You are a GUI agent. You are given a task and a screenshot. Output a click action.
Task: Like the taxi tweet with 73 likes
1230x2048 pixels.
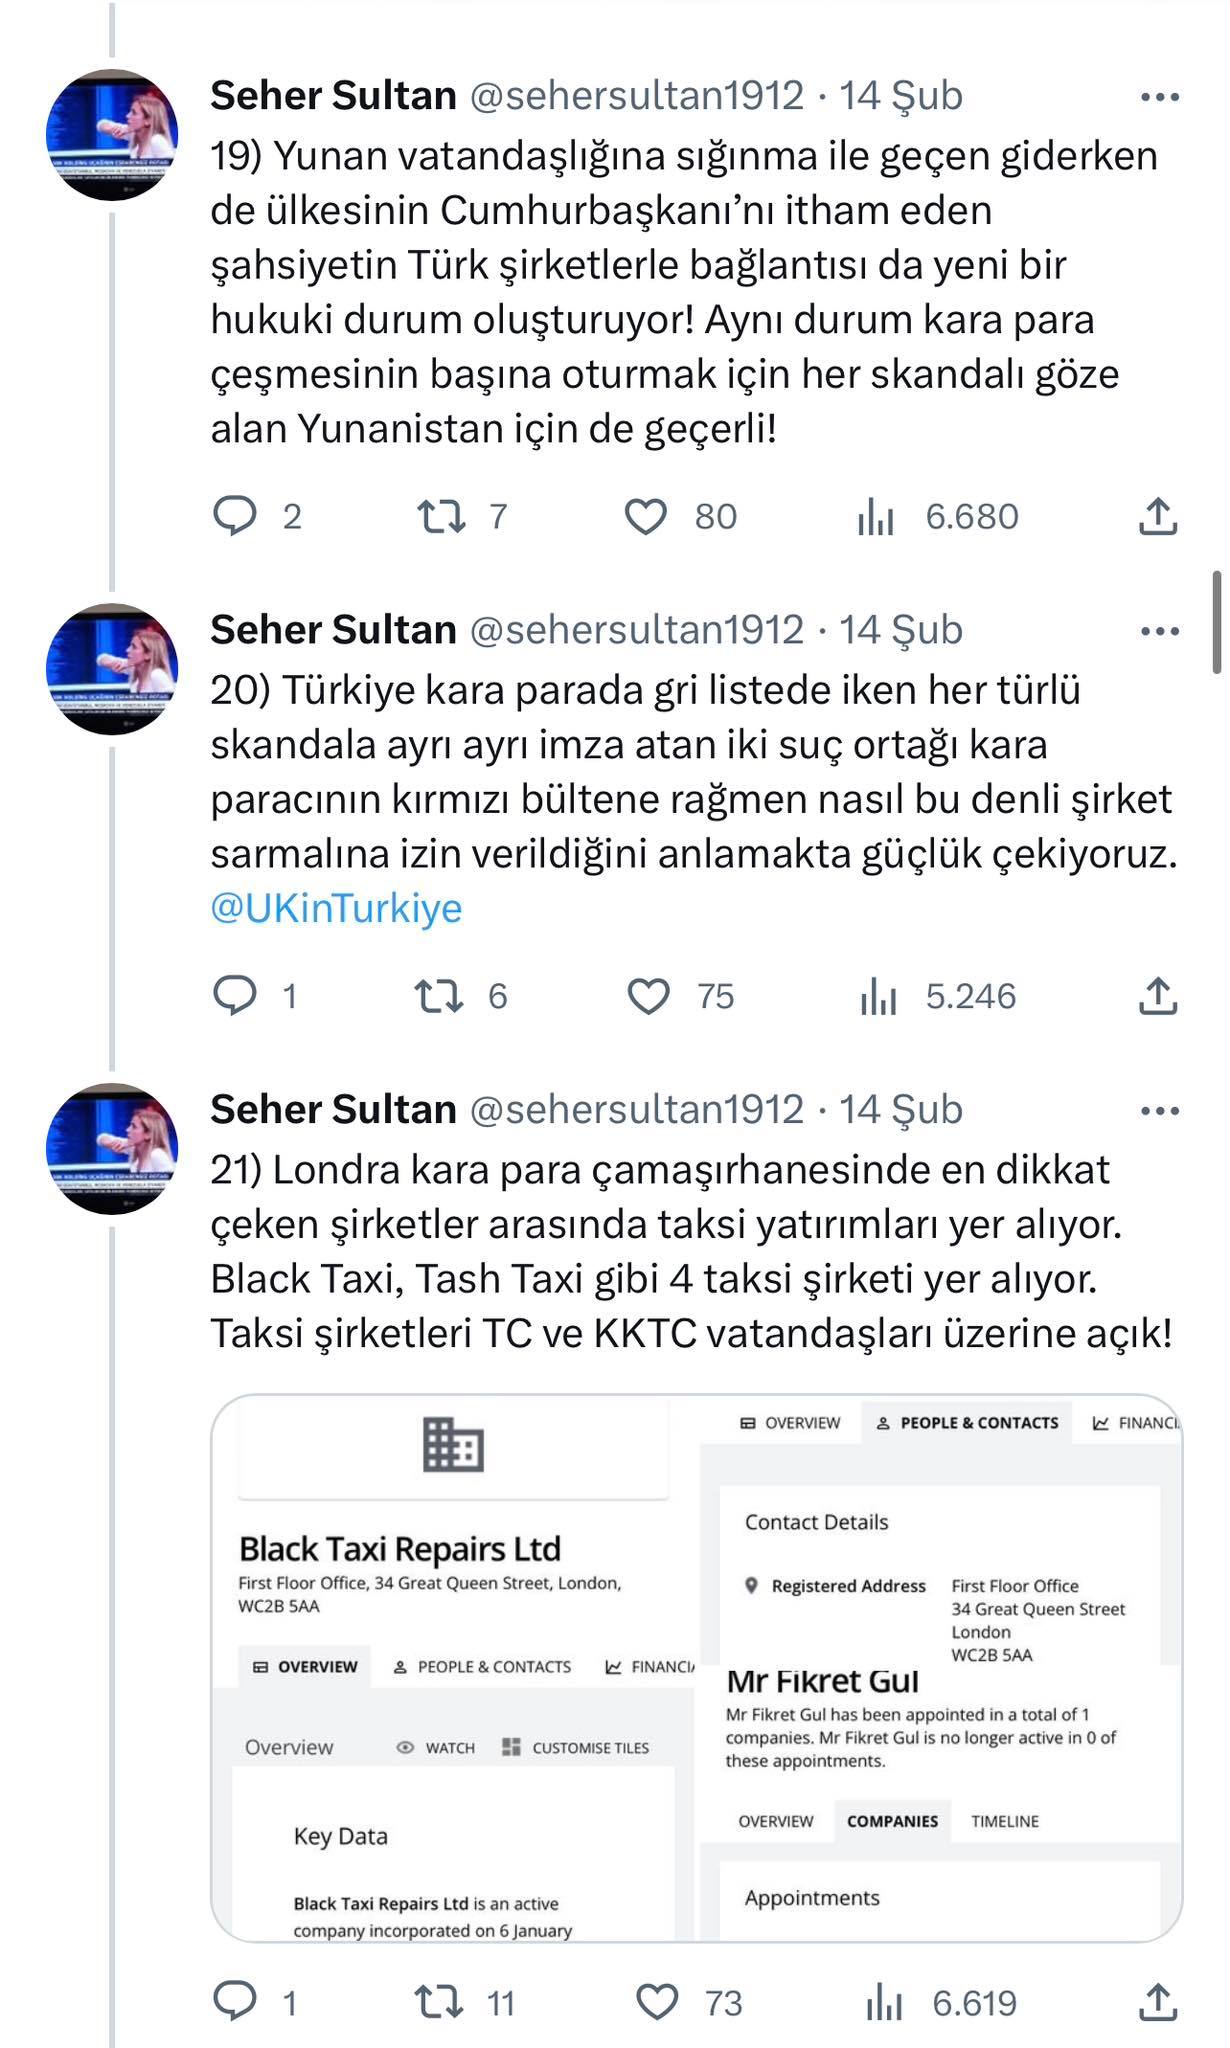[658, 2002]
